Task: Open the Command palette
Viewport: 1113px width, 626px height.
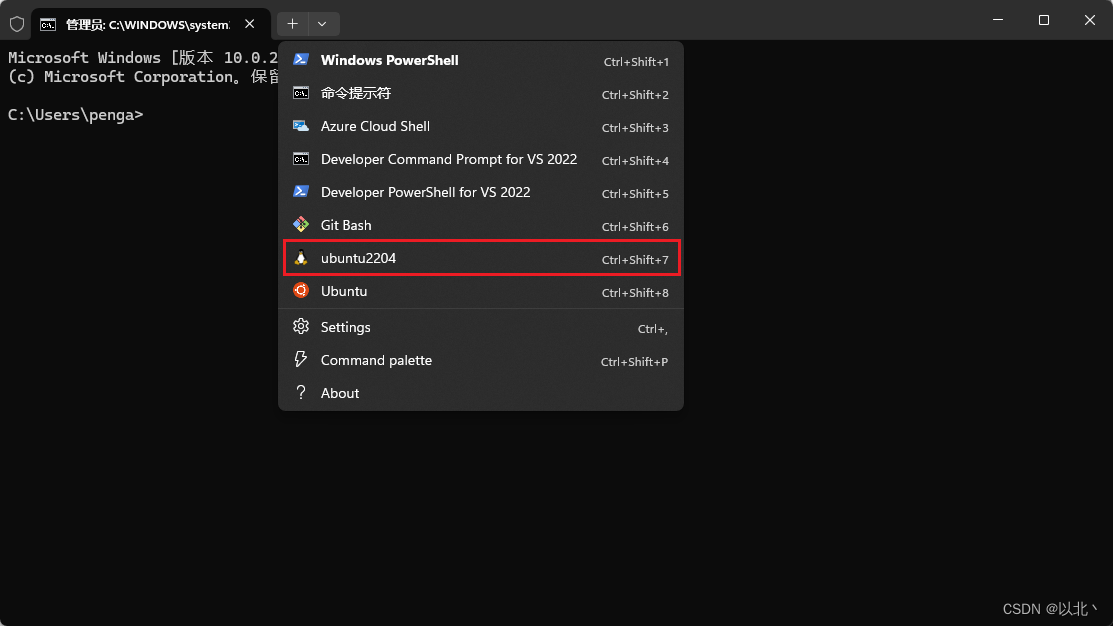Action: coord(481,360)
